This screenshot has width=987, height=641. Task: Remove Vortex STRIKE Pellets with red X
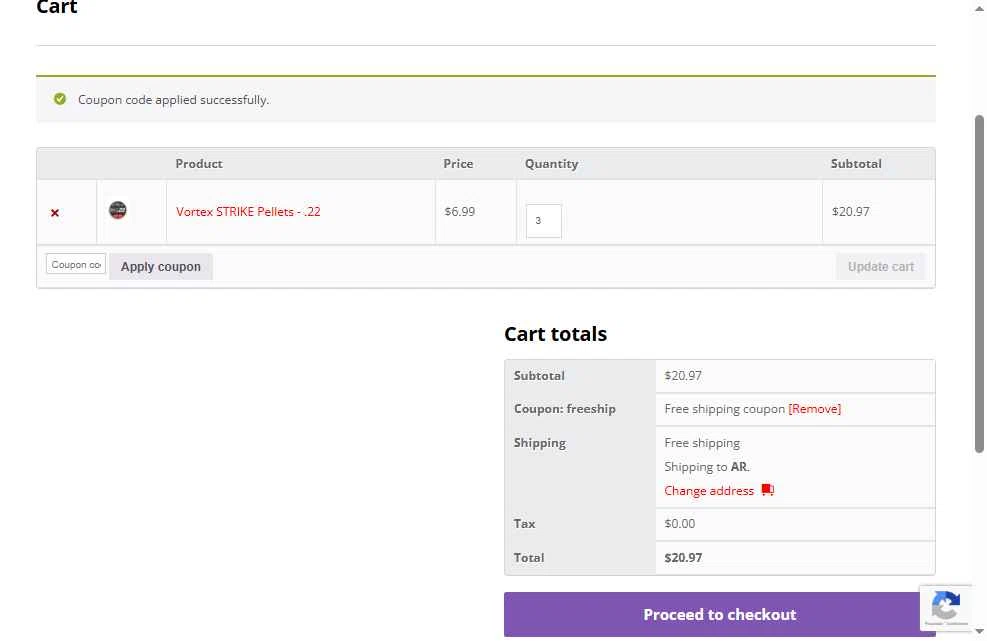point(55,213)
